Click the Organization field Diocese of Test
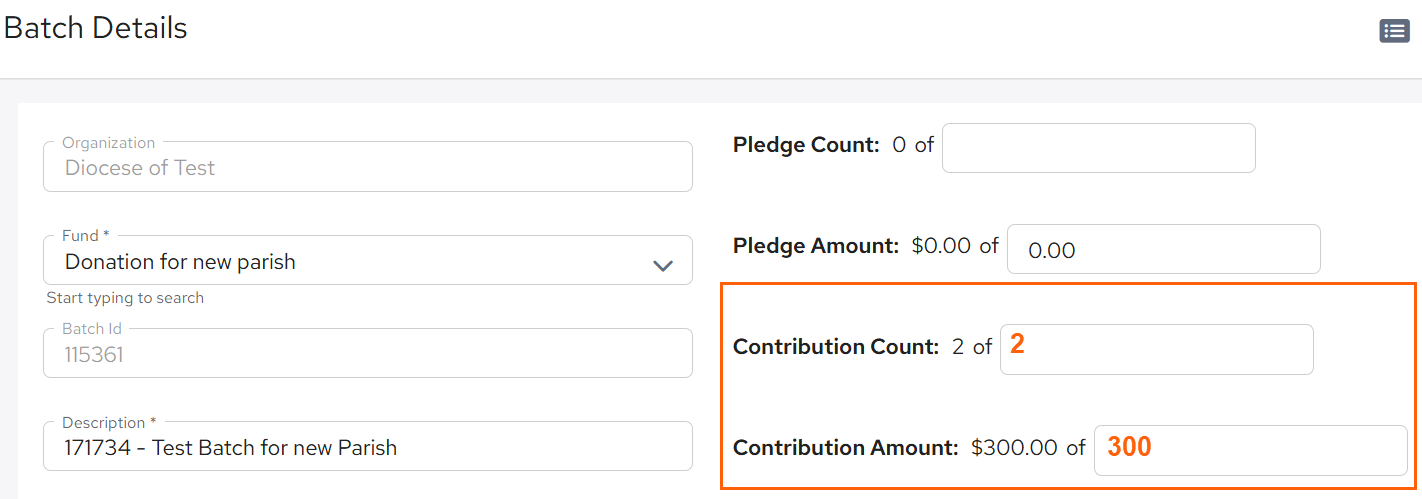 [x=368, y=166]
